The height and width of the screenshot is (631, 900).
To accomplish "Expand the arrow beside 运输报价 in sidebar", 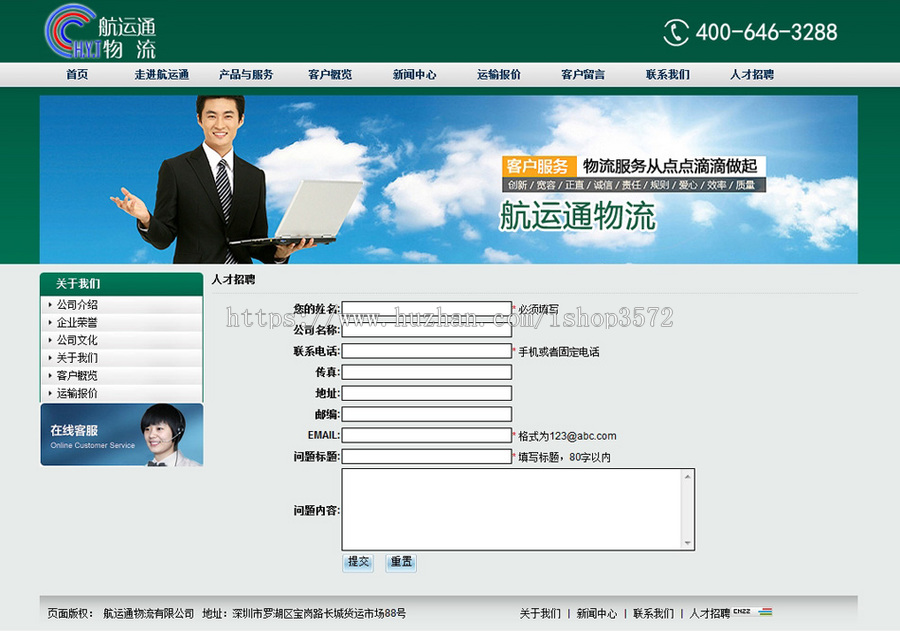I will coord(48,392).
